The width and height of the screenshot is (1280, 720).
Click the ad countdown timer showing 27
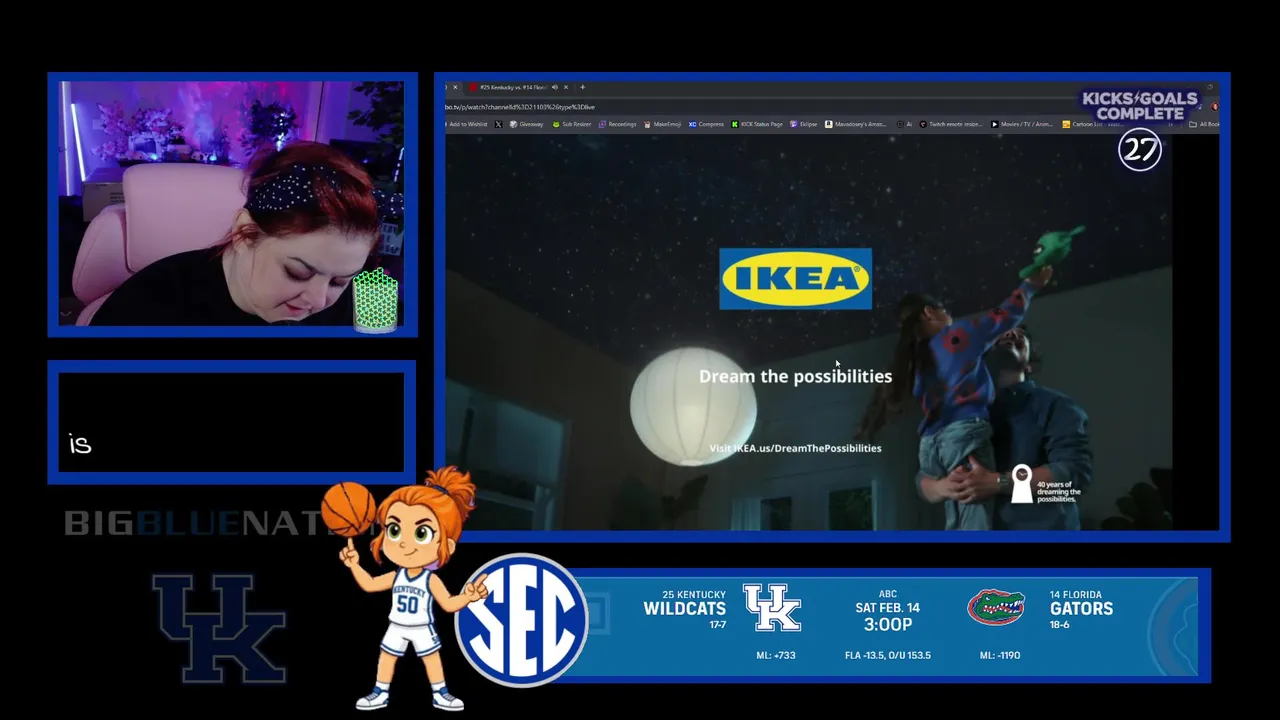1140,150
